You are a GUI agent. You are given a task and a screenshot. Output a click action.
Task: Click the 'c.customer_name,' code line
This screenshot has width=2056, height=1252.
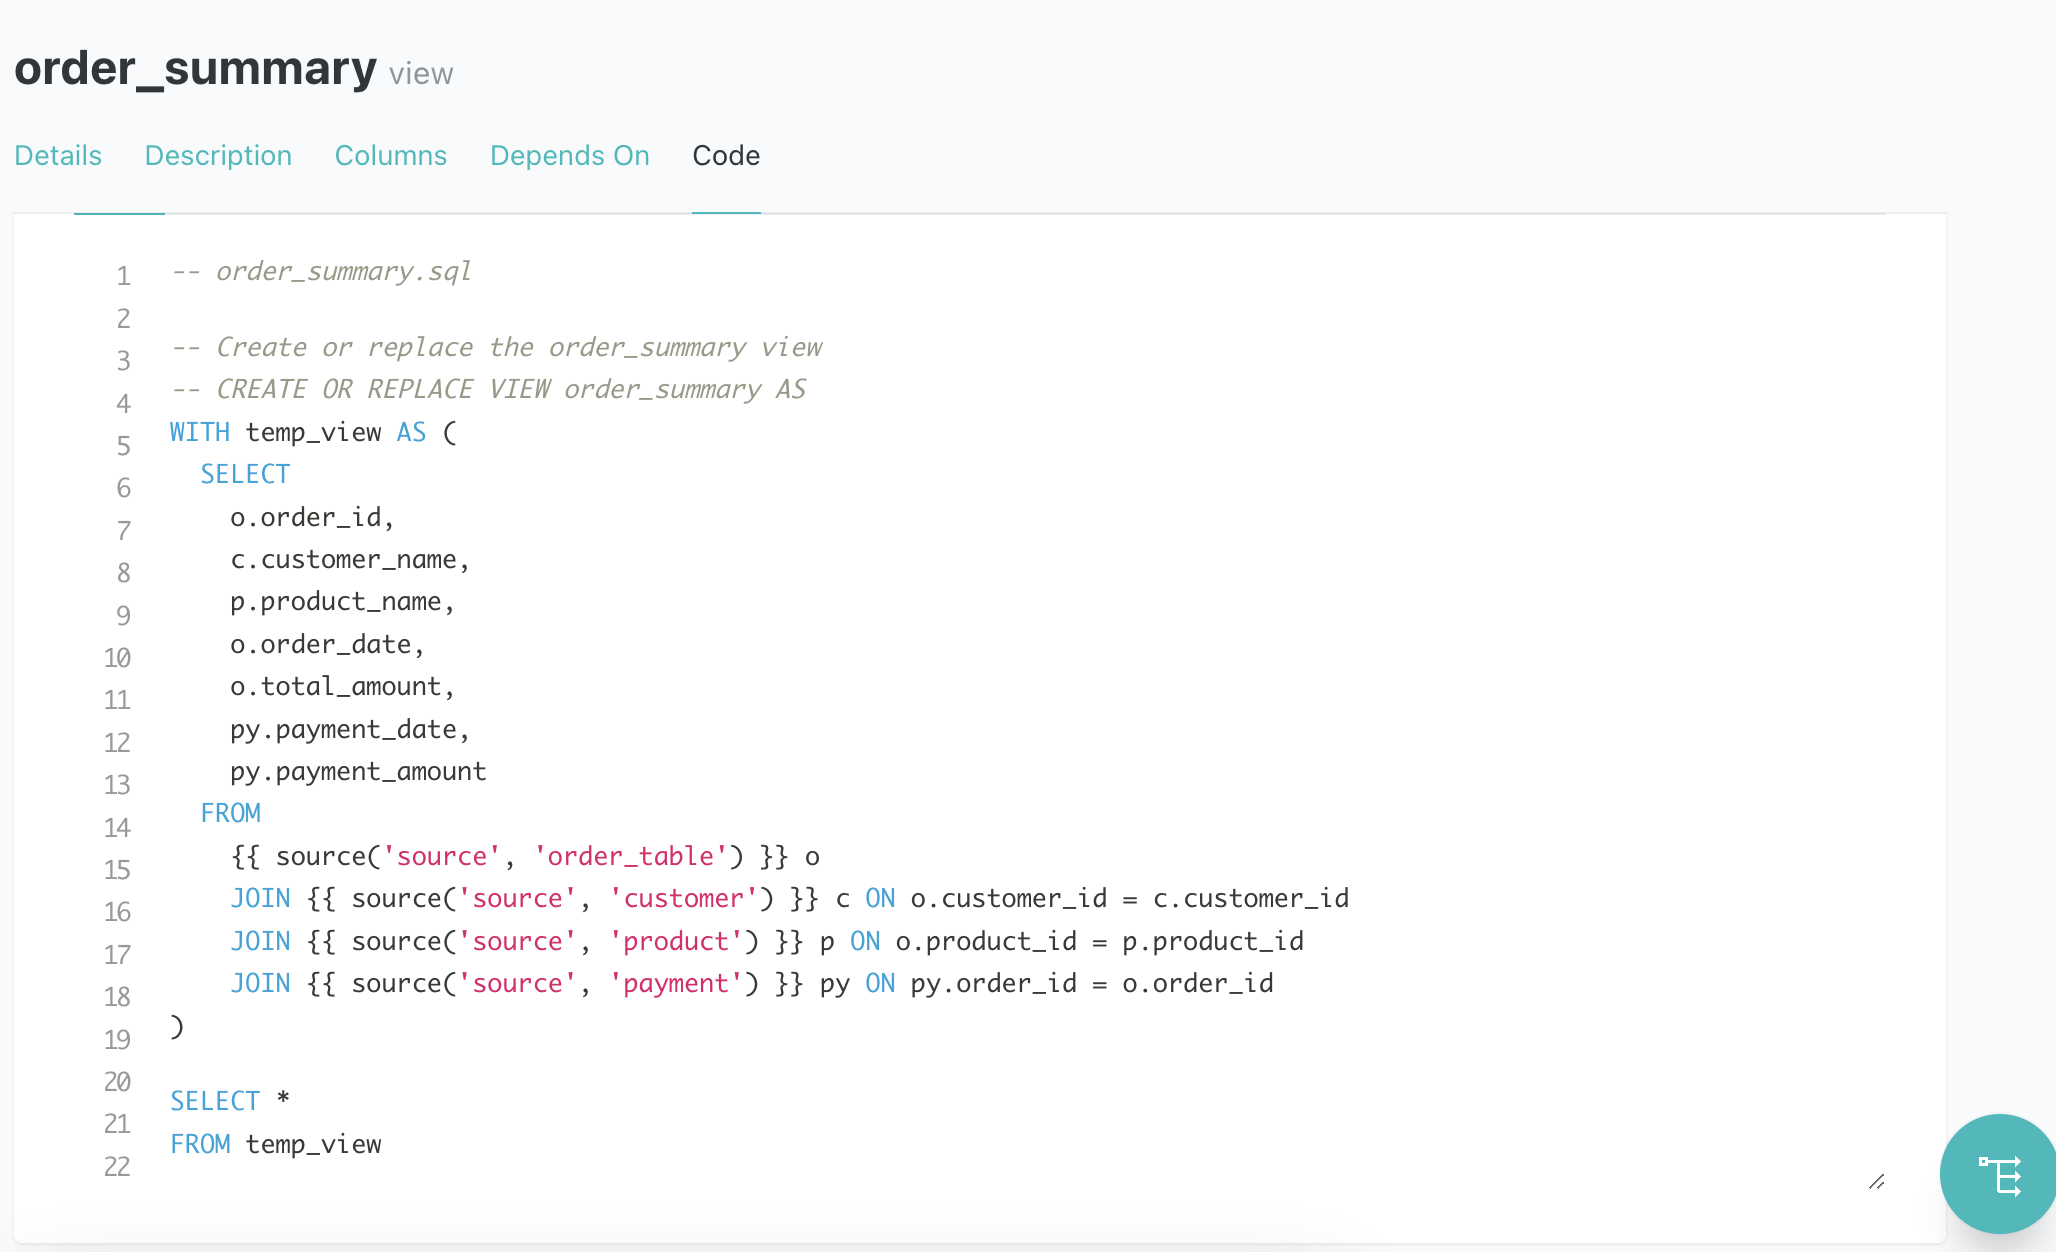(350, 559)
